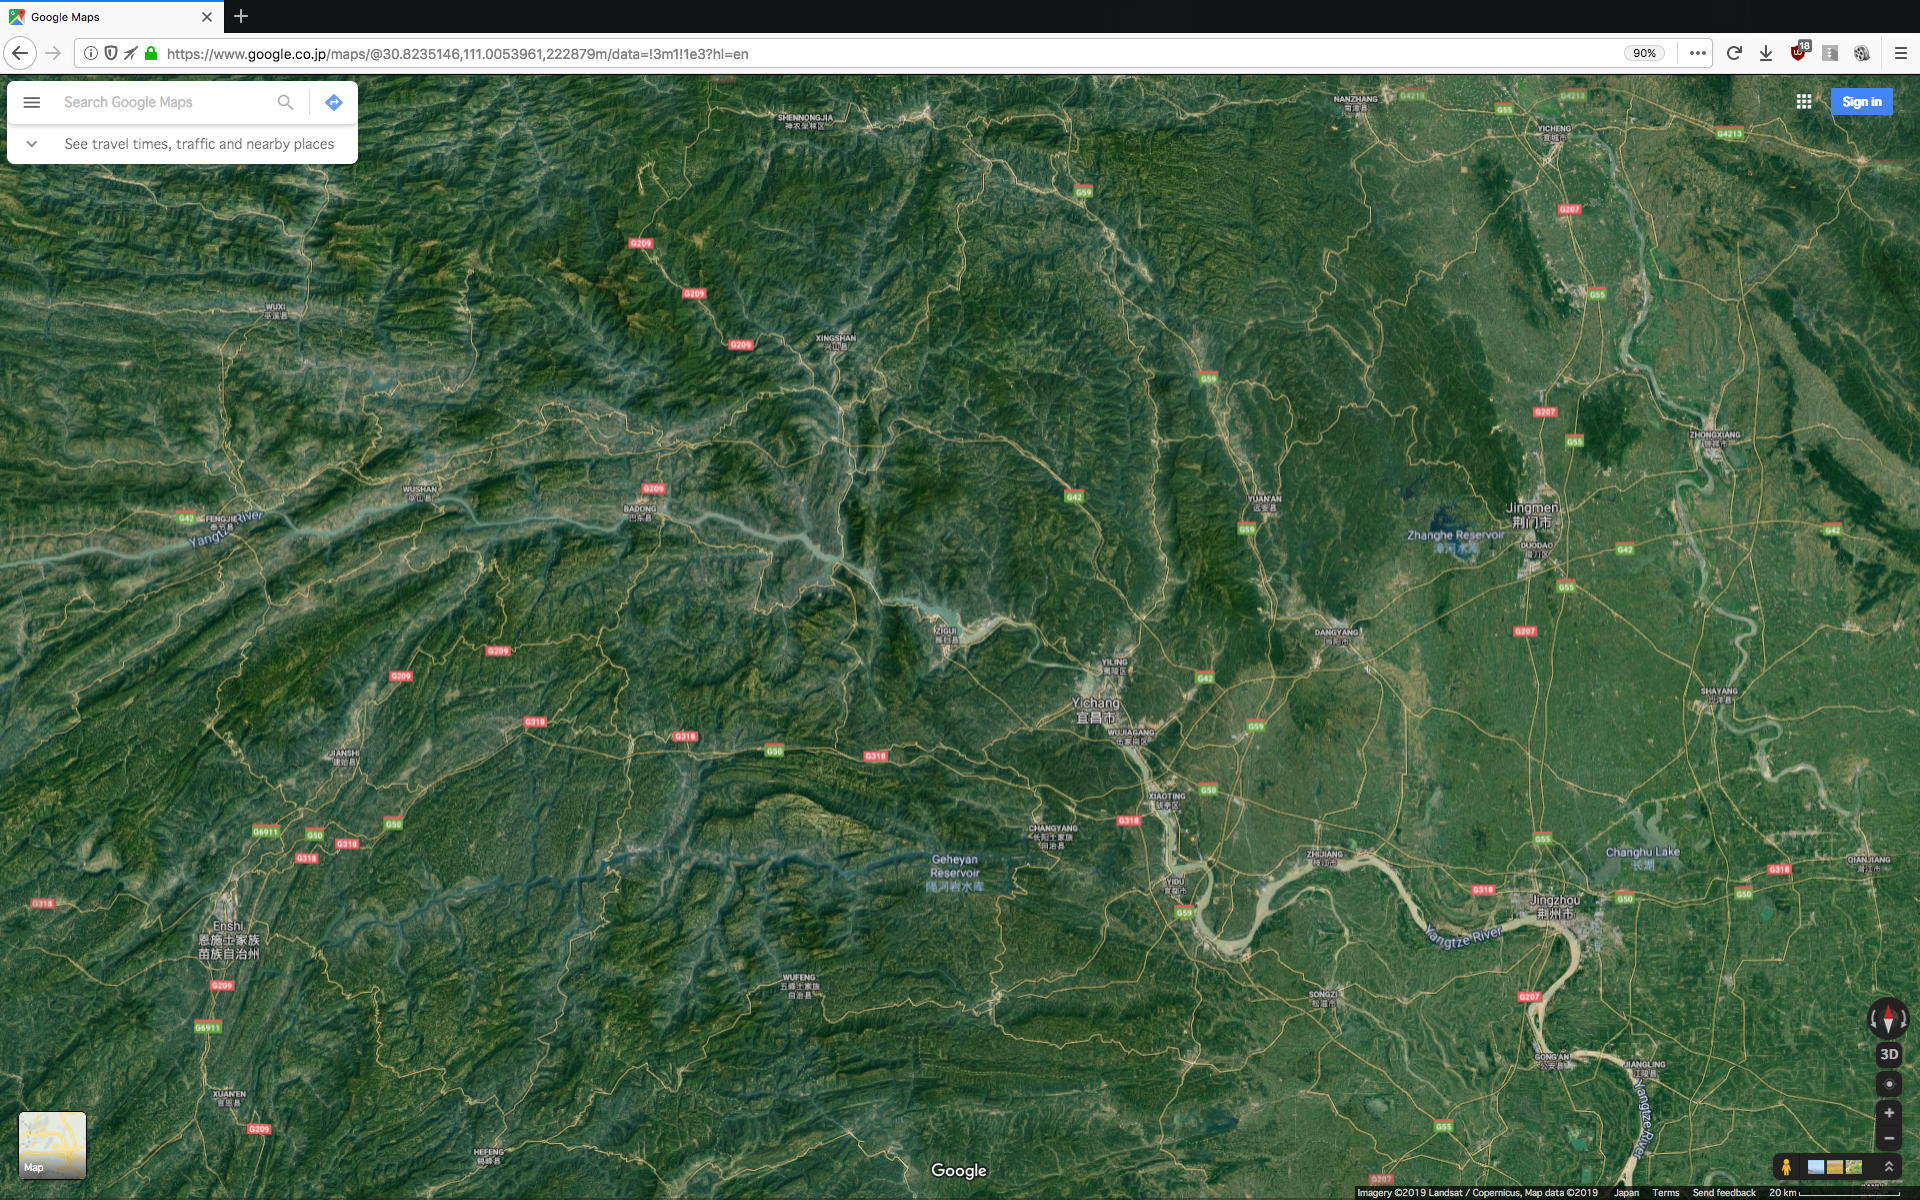This screenshot has height=1200, width=1920.
Task: Open directions with the blue arrow icon
Action: (x=334, y=102)
